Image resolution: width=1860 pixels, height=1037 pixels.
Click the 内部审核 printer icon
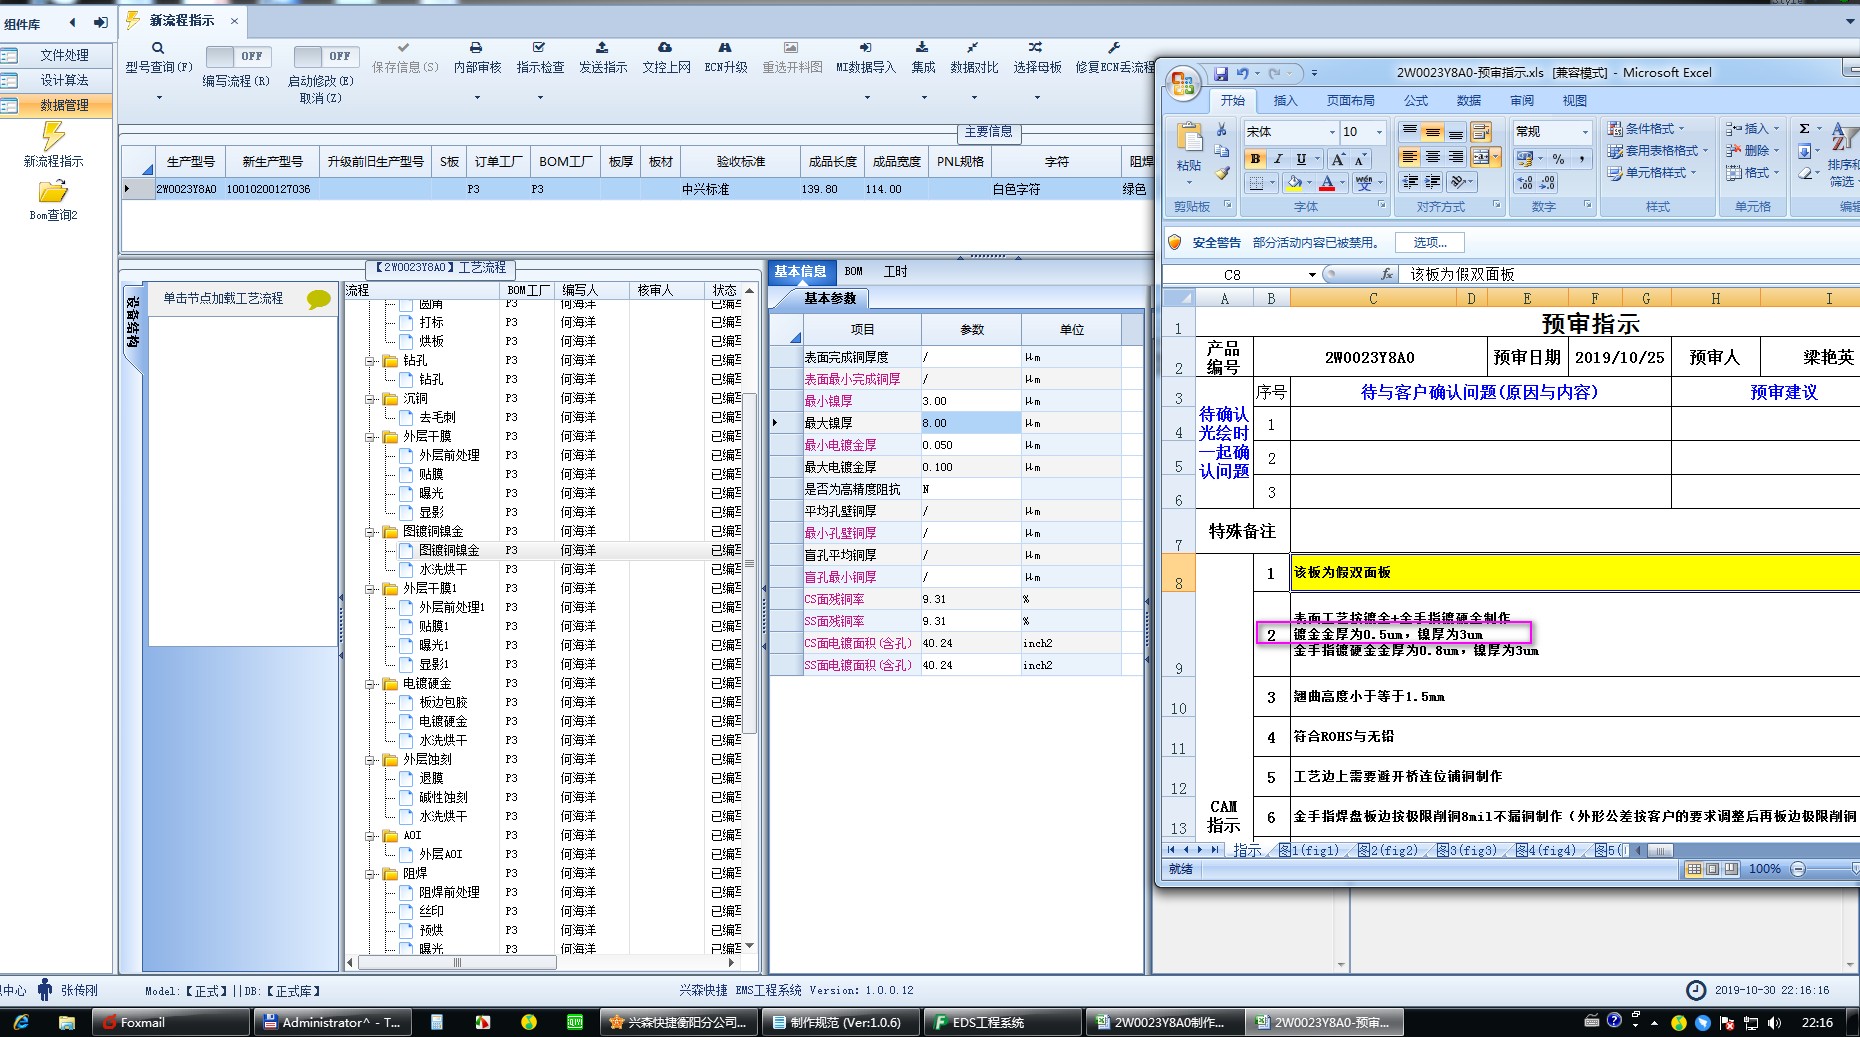click(476, 48)
